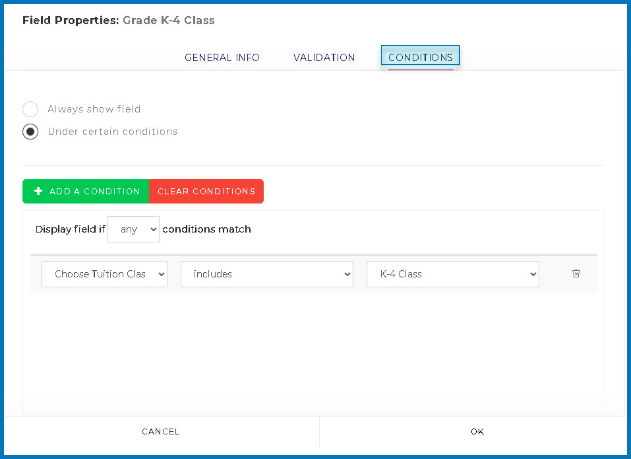Click the chevron arrow of includes dropdown
This screenshot has width=631, height=459.
346,274
